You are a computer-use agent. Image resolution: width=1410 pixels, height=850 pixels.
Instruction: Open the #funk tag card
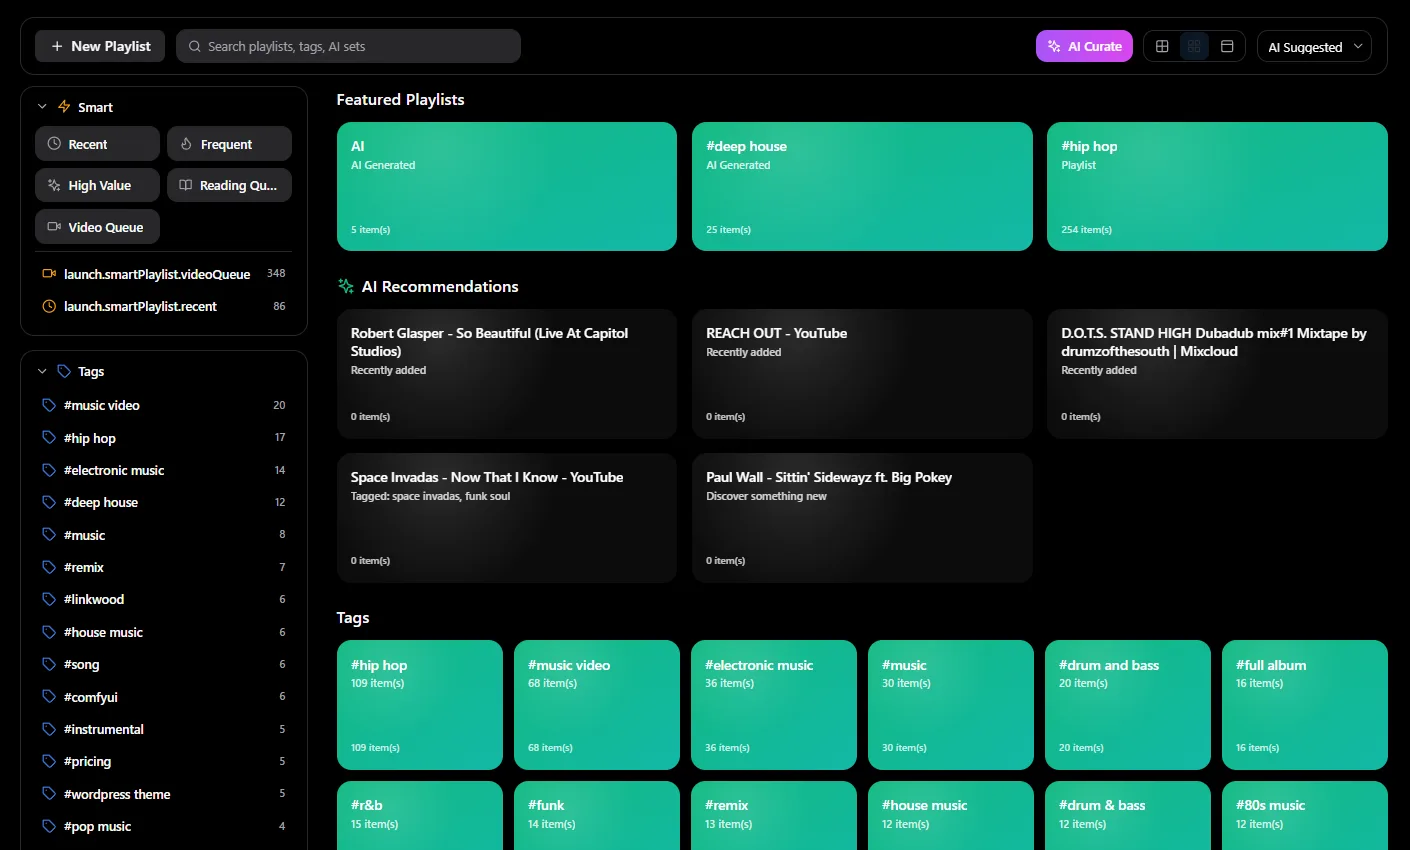(x=597, y=816)
